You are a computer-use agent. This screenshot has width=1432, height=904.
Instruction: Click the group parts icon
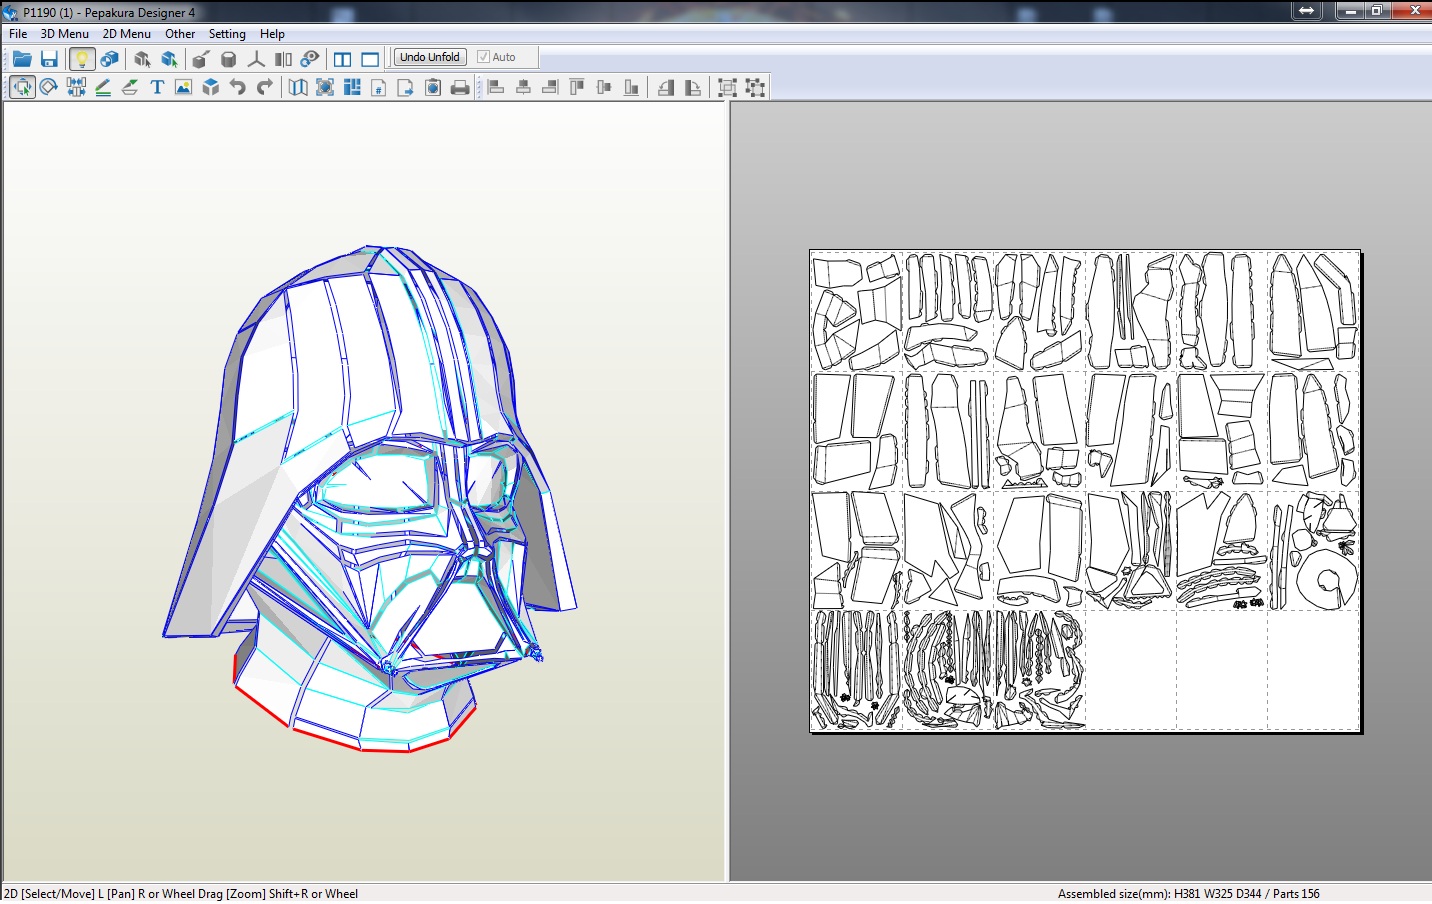click(727, 87)
